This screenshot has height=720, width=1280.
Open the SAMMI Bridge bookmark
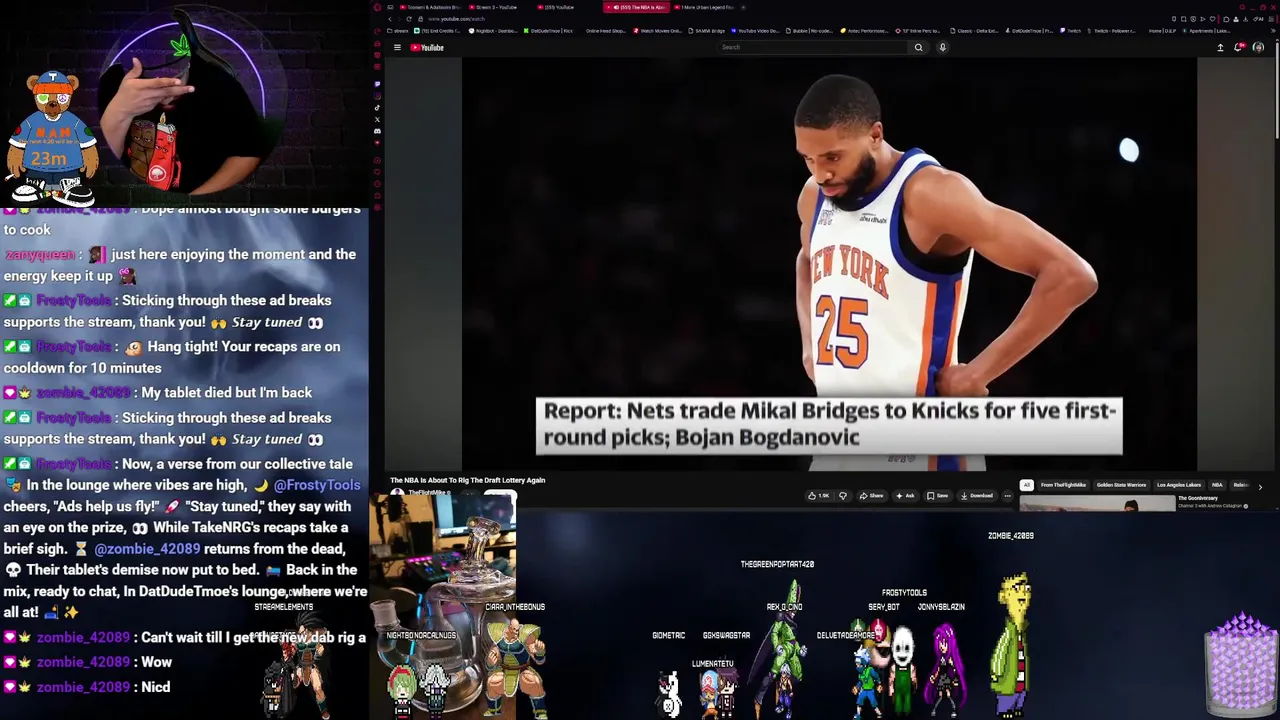click(706, 31)
